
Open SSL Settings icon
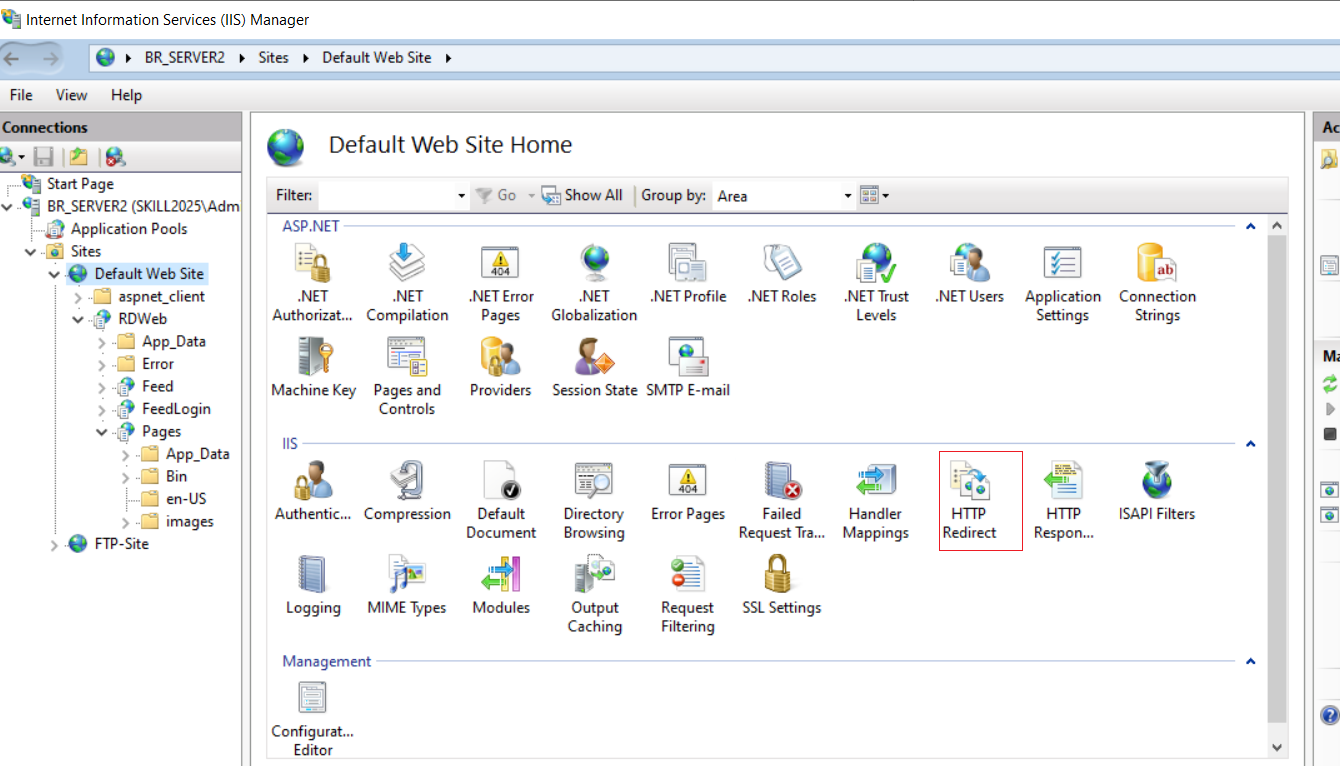point(781,585)
